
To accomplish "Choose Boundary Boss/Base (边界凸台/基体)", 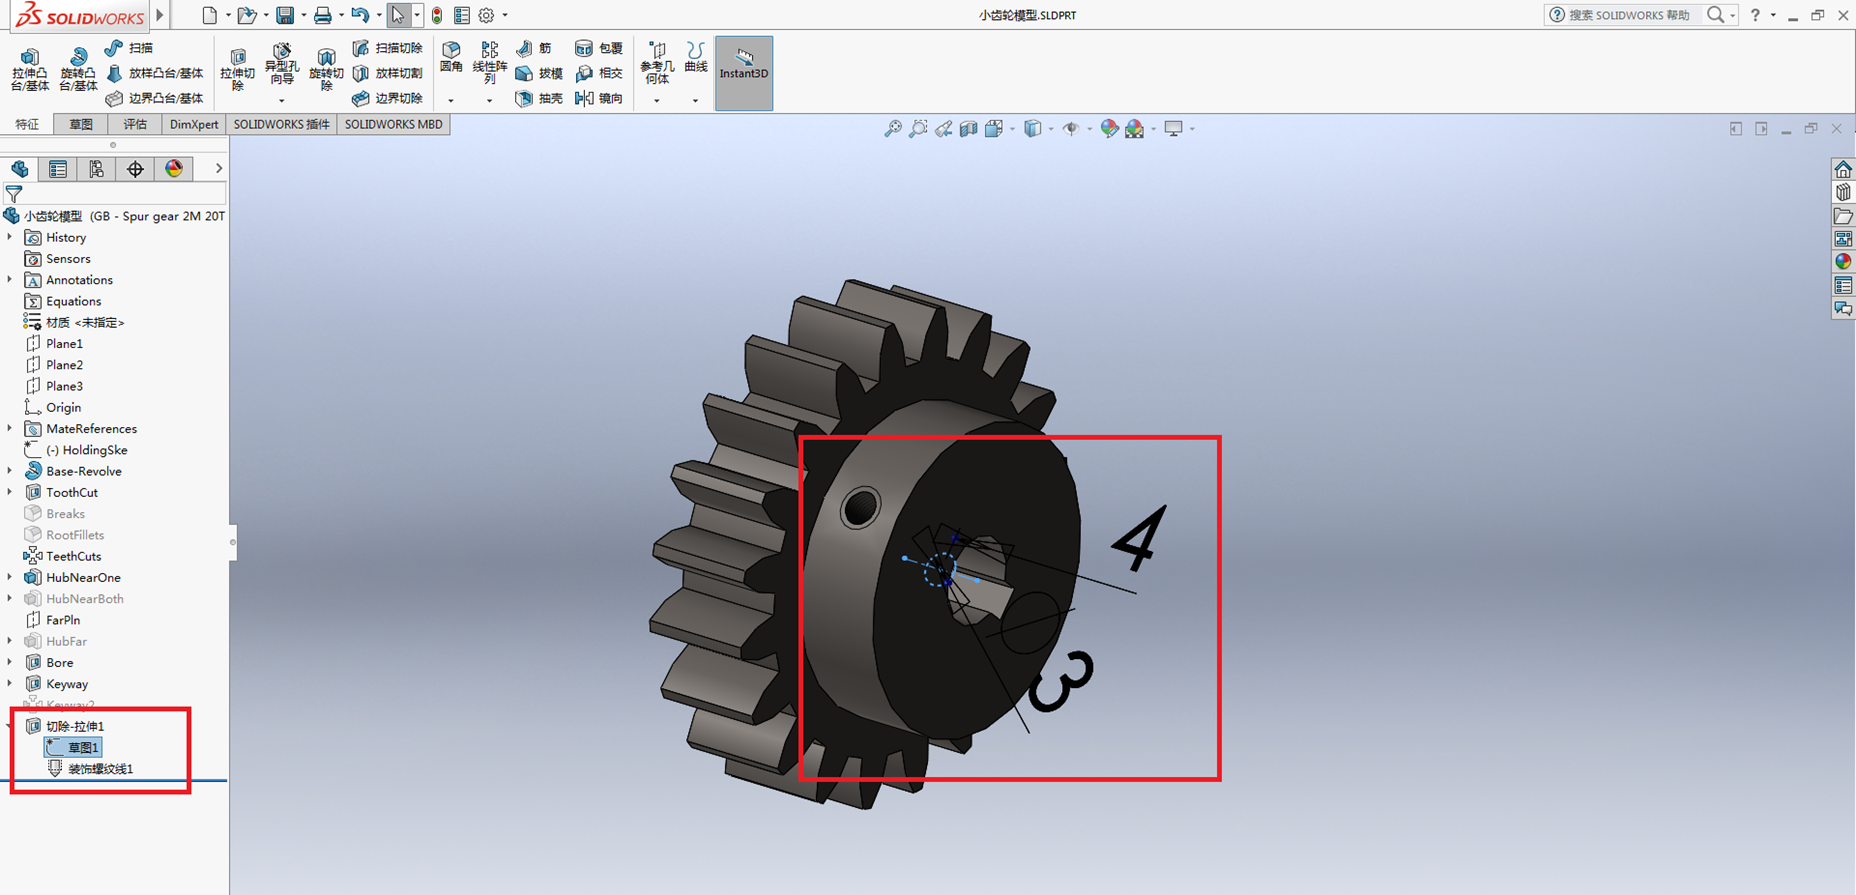I will (154, 98).
